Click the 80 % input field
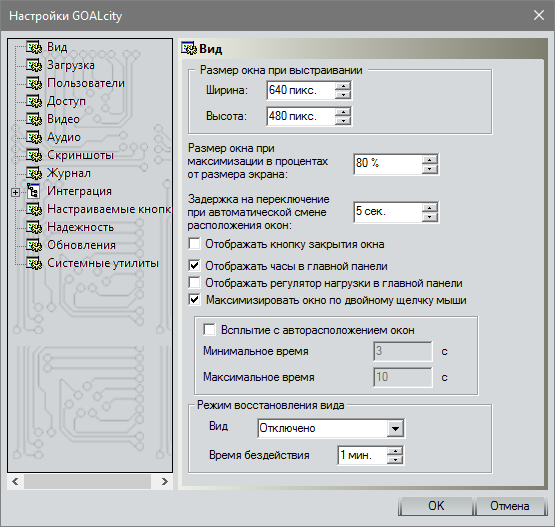Screen dimensions: 555x527 pyautogui.click(x=388, y=164)
